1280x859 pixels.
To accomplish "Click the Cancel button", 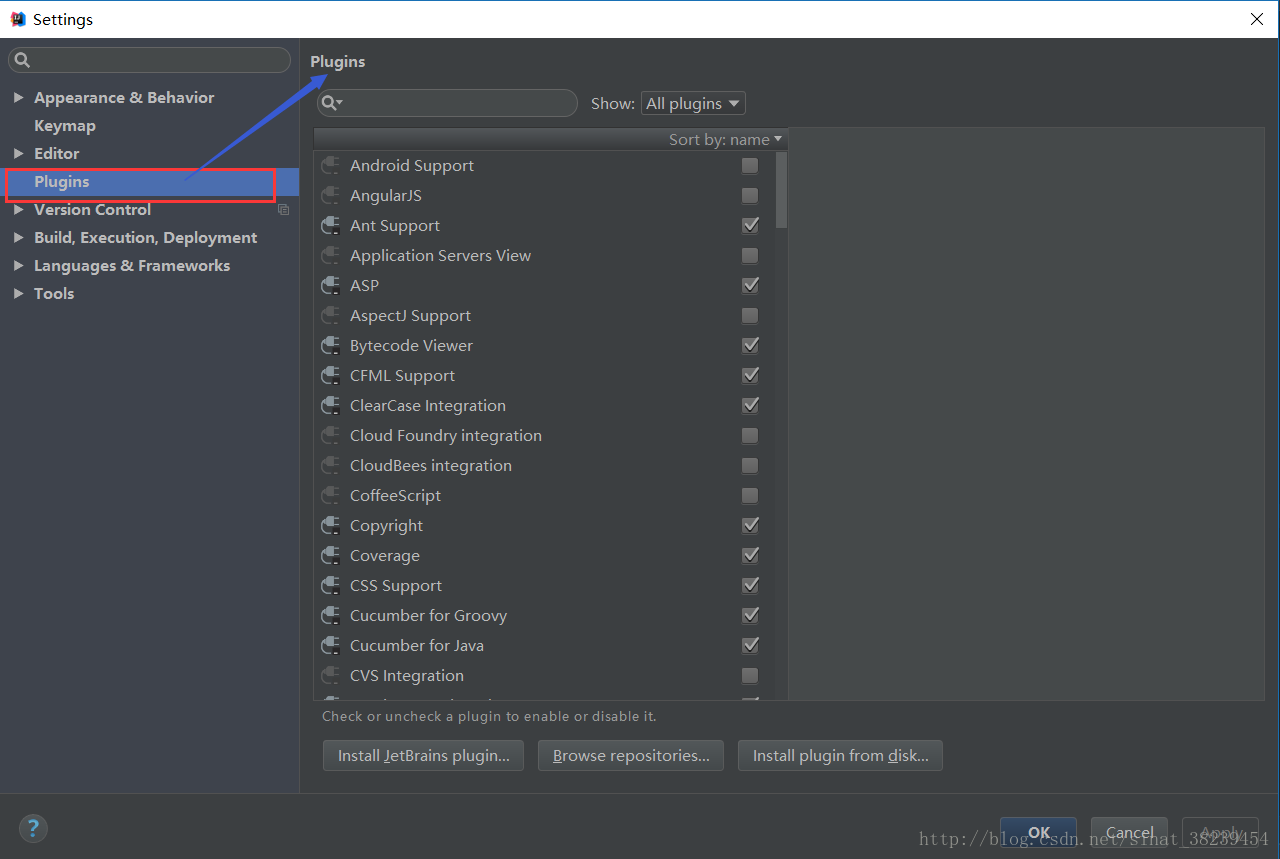I will pyautogui.click(x=1130, y=833).
